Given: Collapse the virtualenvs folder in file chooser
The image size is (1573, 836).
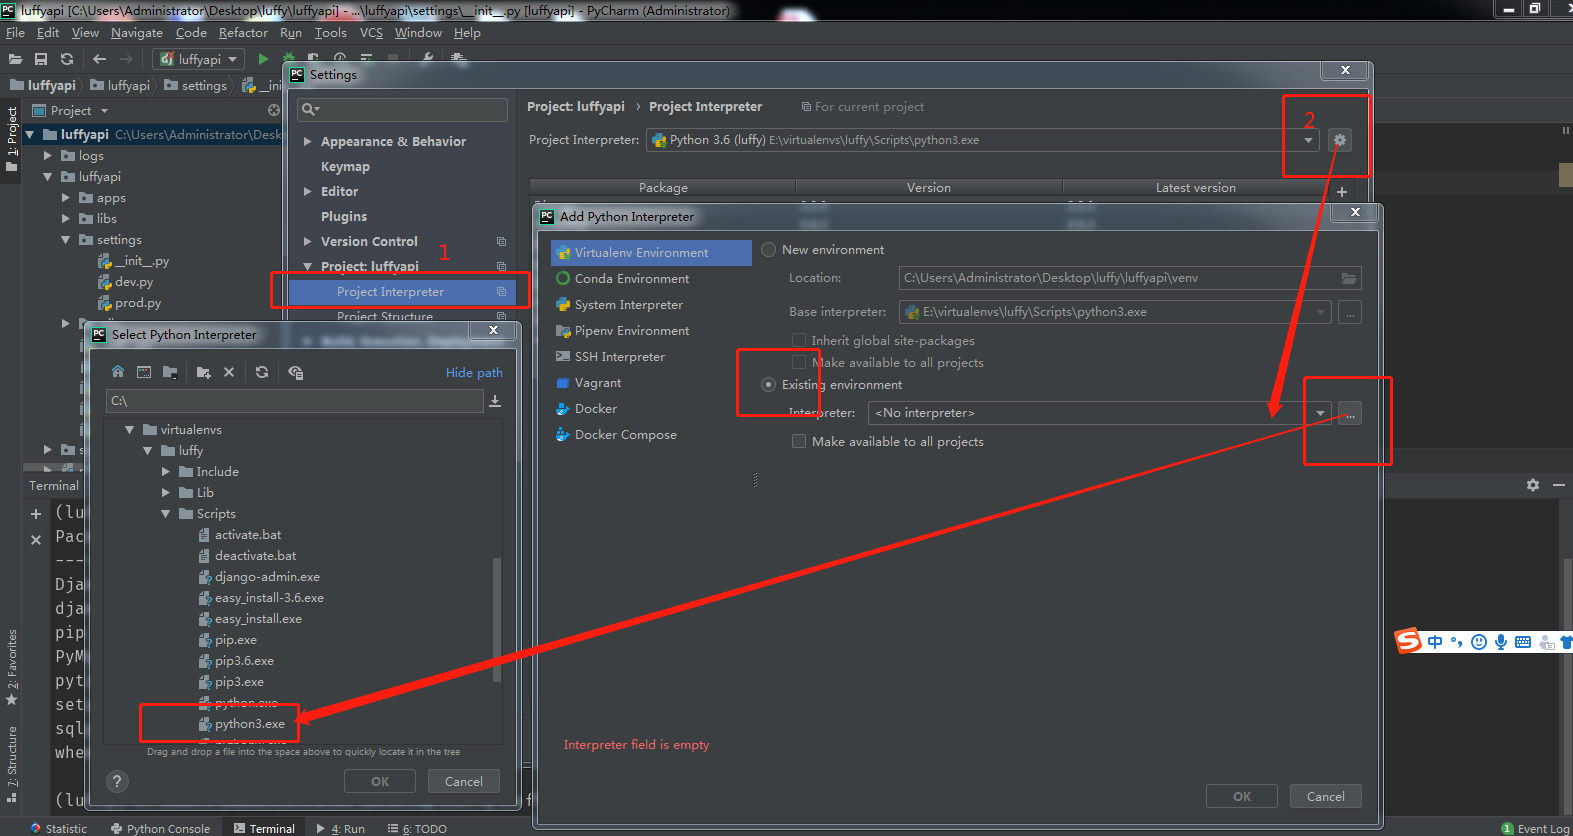Looking at the screenshot, I should pos(130,430).
